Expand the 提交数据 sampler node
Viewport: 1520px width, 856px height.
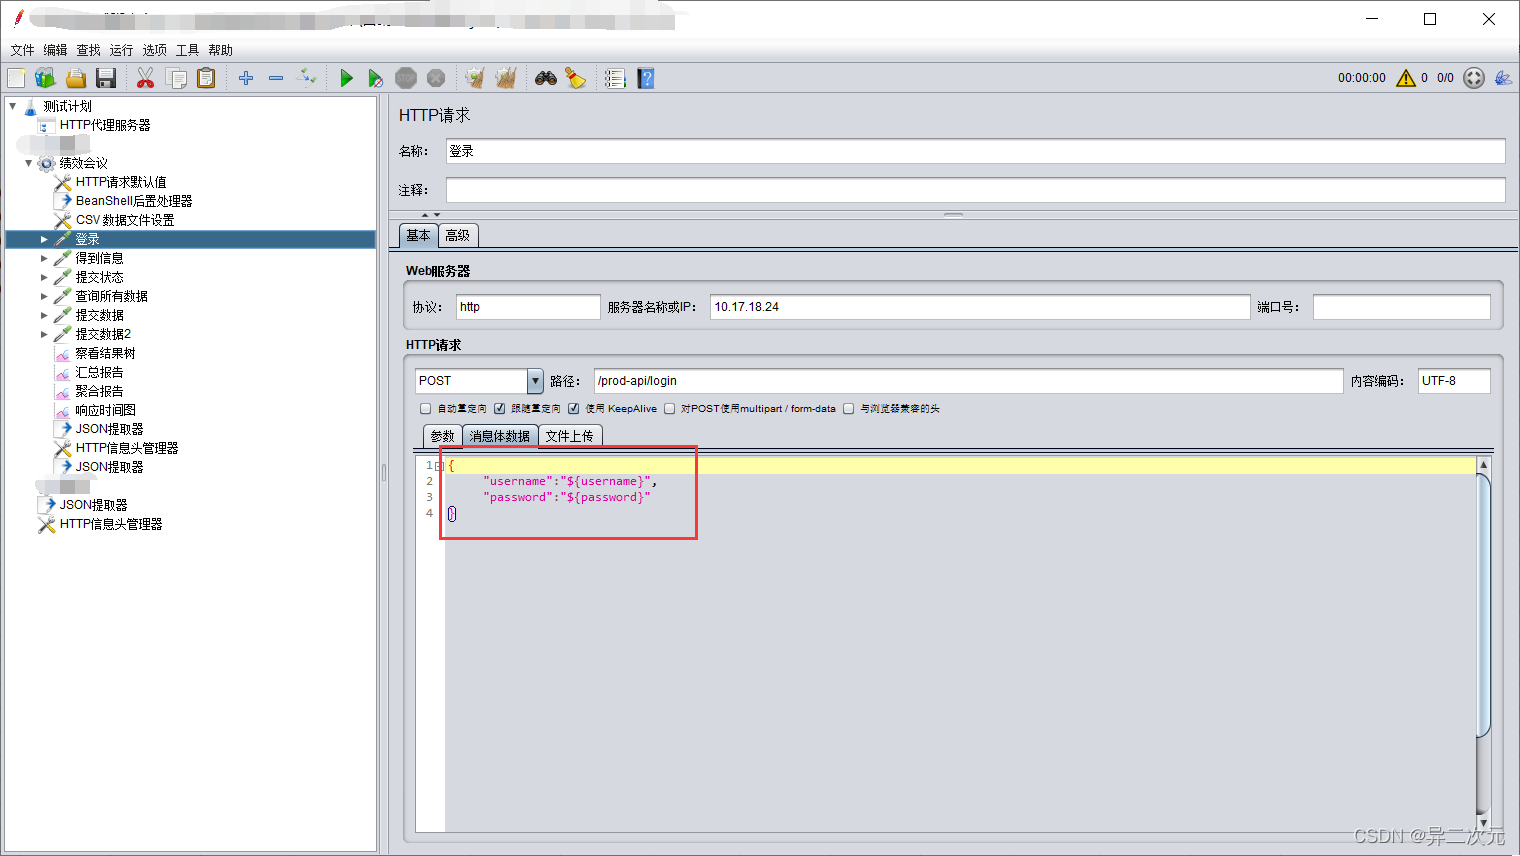click(44, 316)
